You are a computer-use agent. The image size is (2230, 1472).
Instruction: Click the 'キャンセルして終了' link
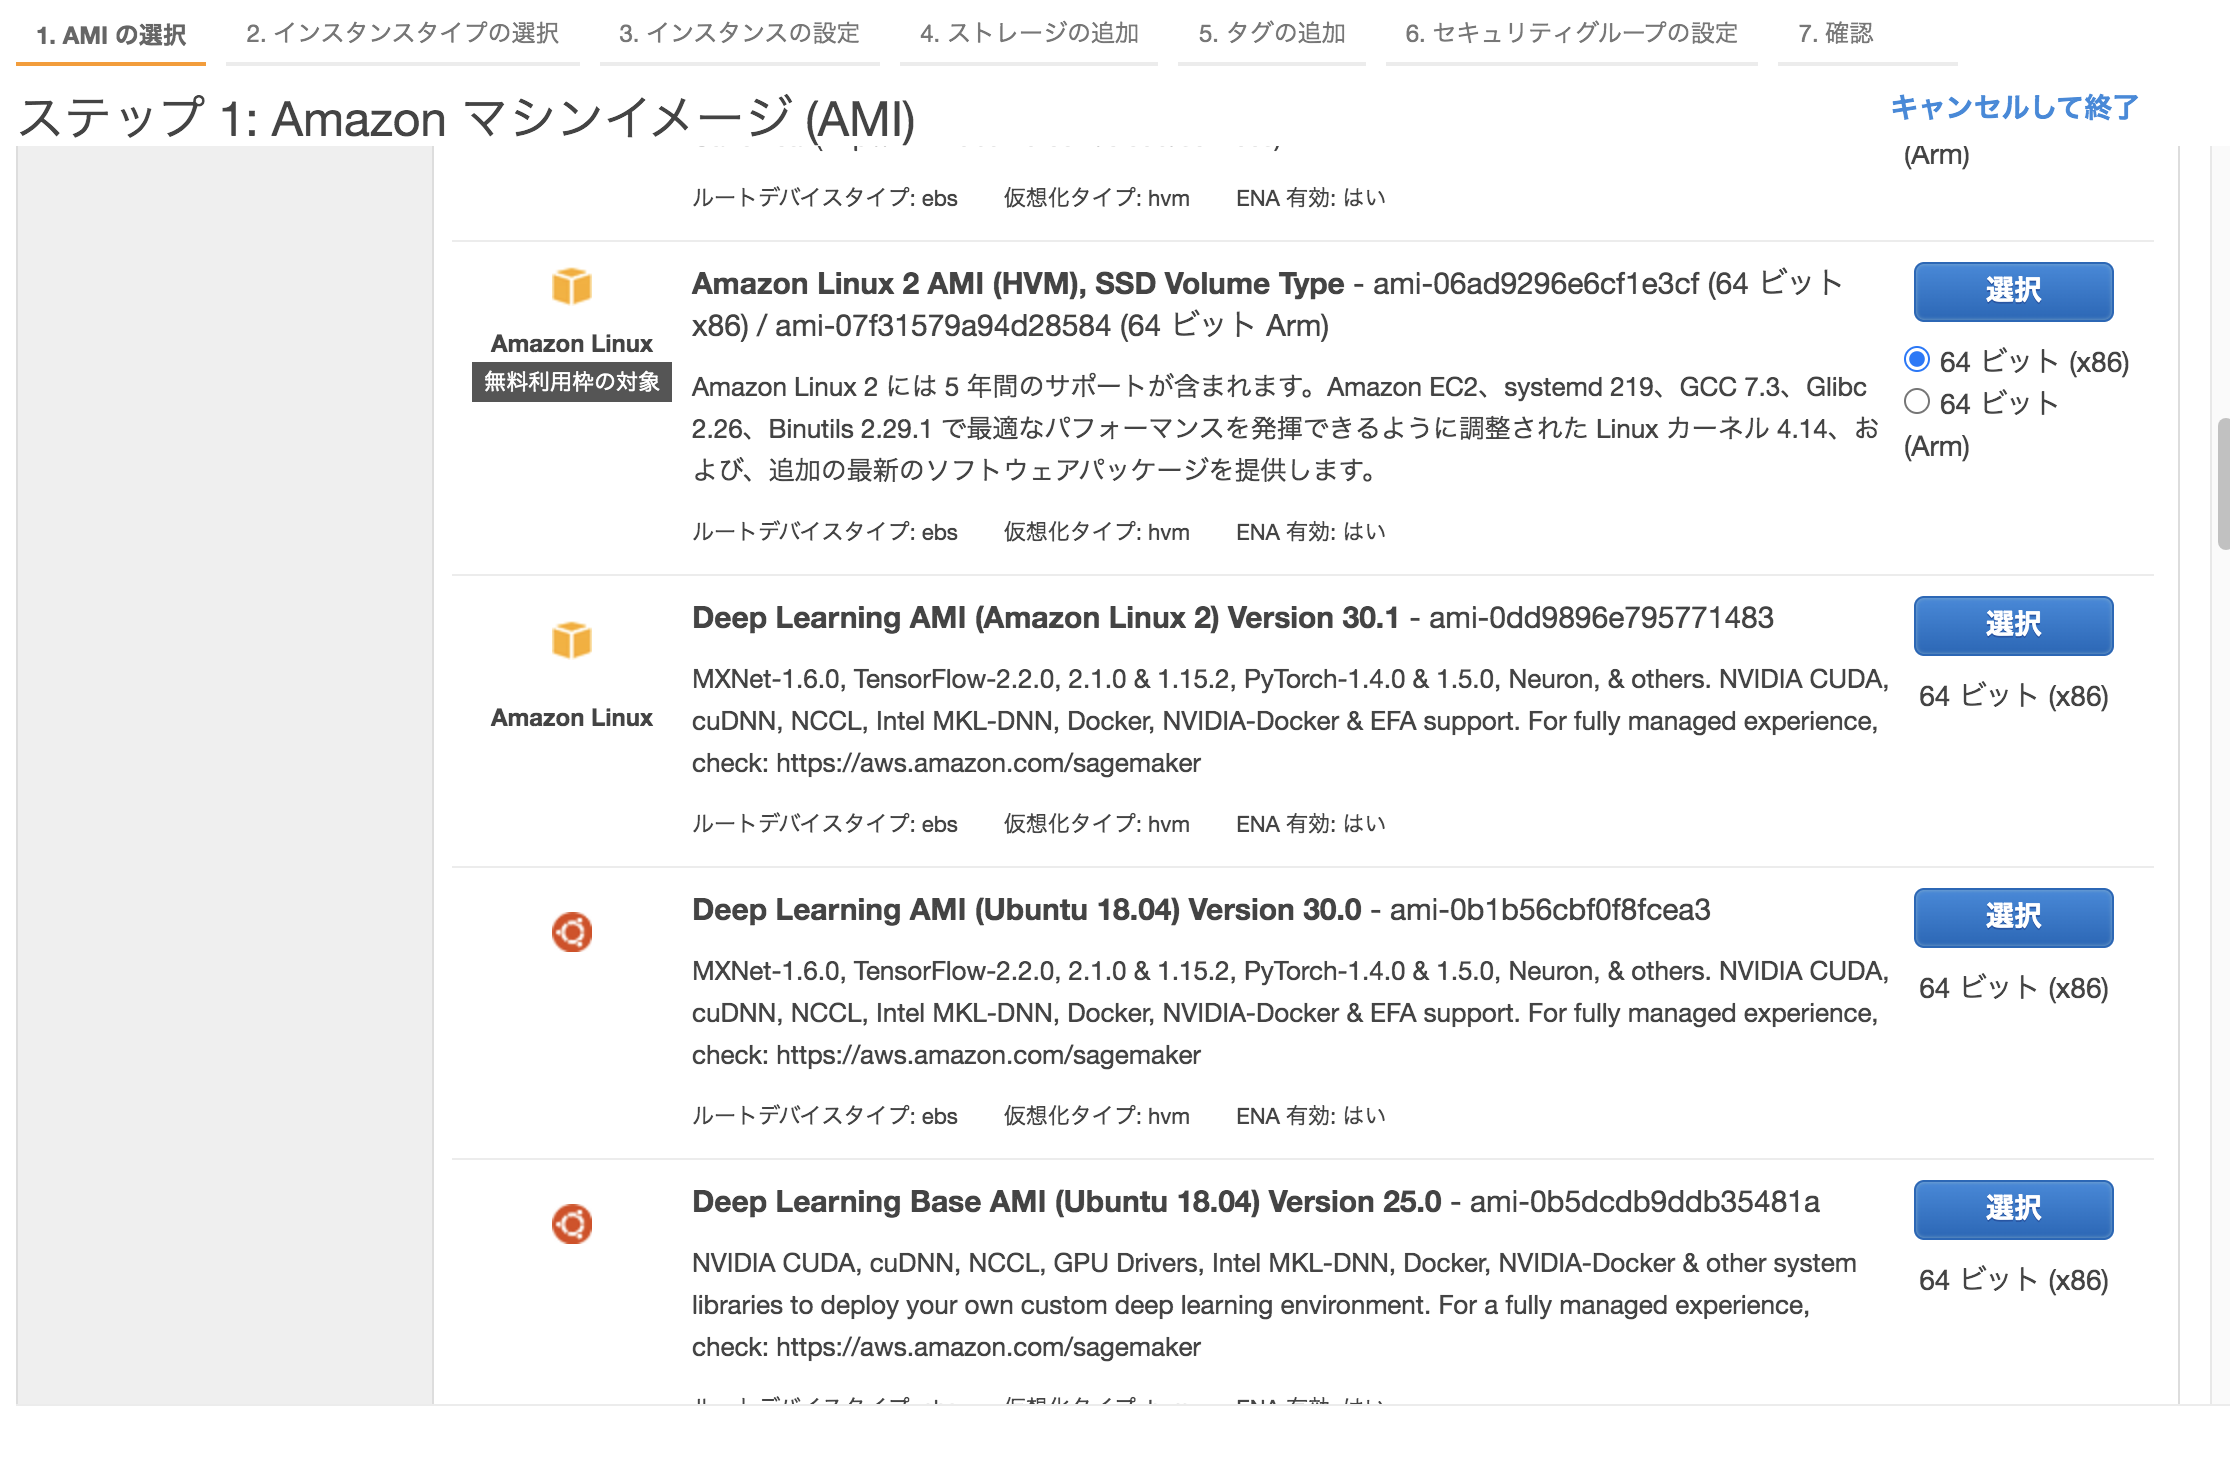(x=2014, y=107)
